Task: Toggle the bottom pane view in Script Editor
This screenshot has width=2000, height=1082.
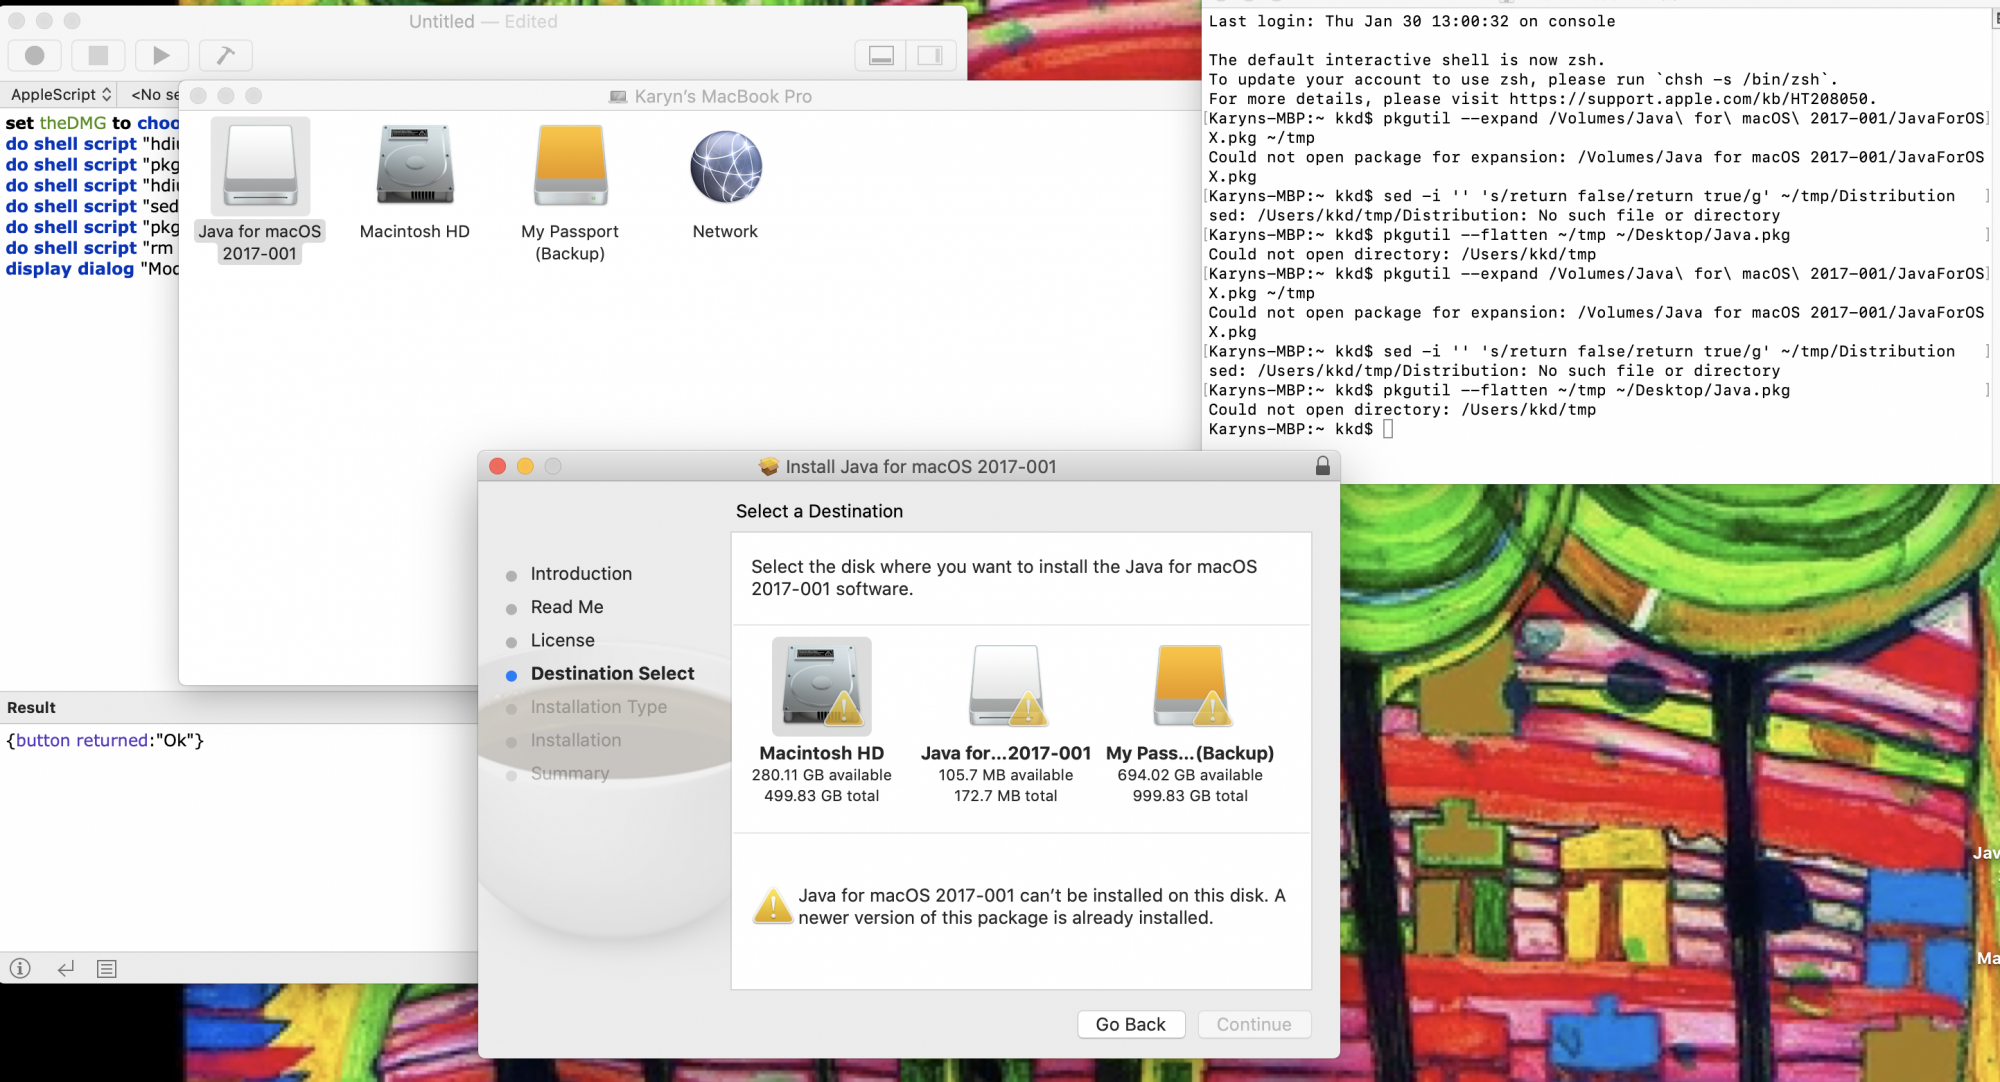Action: pos(881,56)
